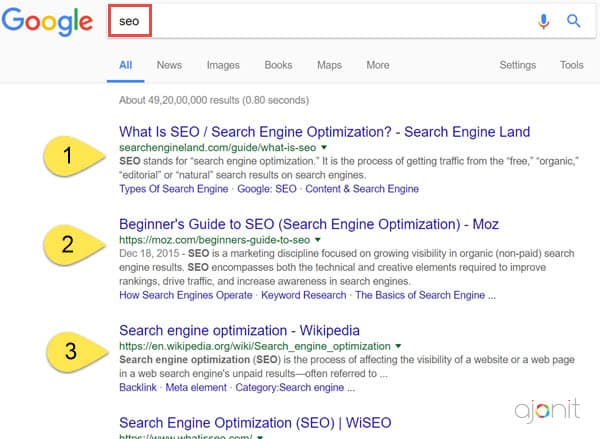Viewport: 600px width, 439px height.
Task: Open the Keyword Research sitelink
Action: (303, 295)
